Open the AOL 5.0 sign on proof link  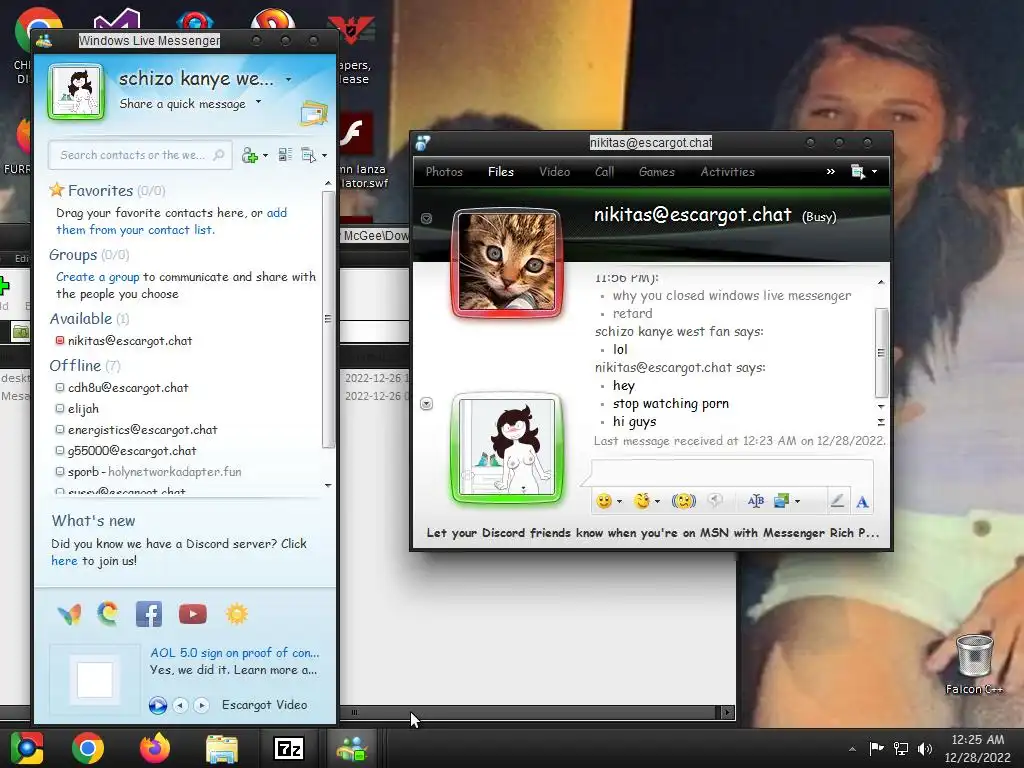point(234,652)
